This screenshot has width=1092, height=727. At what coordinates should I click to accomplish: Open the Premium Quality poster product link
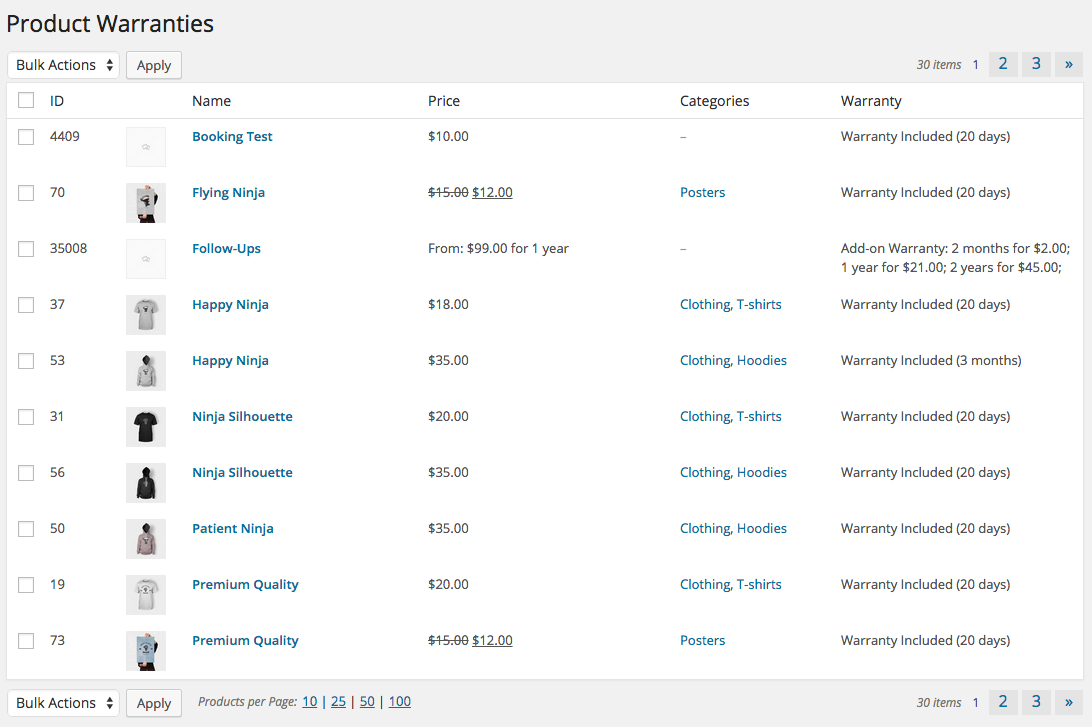245,641
